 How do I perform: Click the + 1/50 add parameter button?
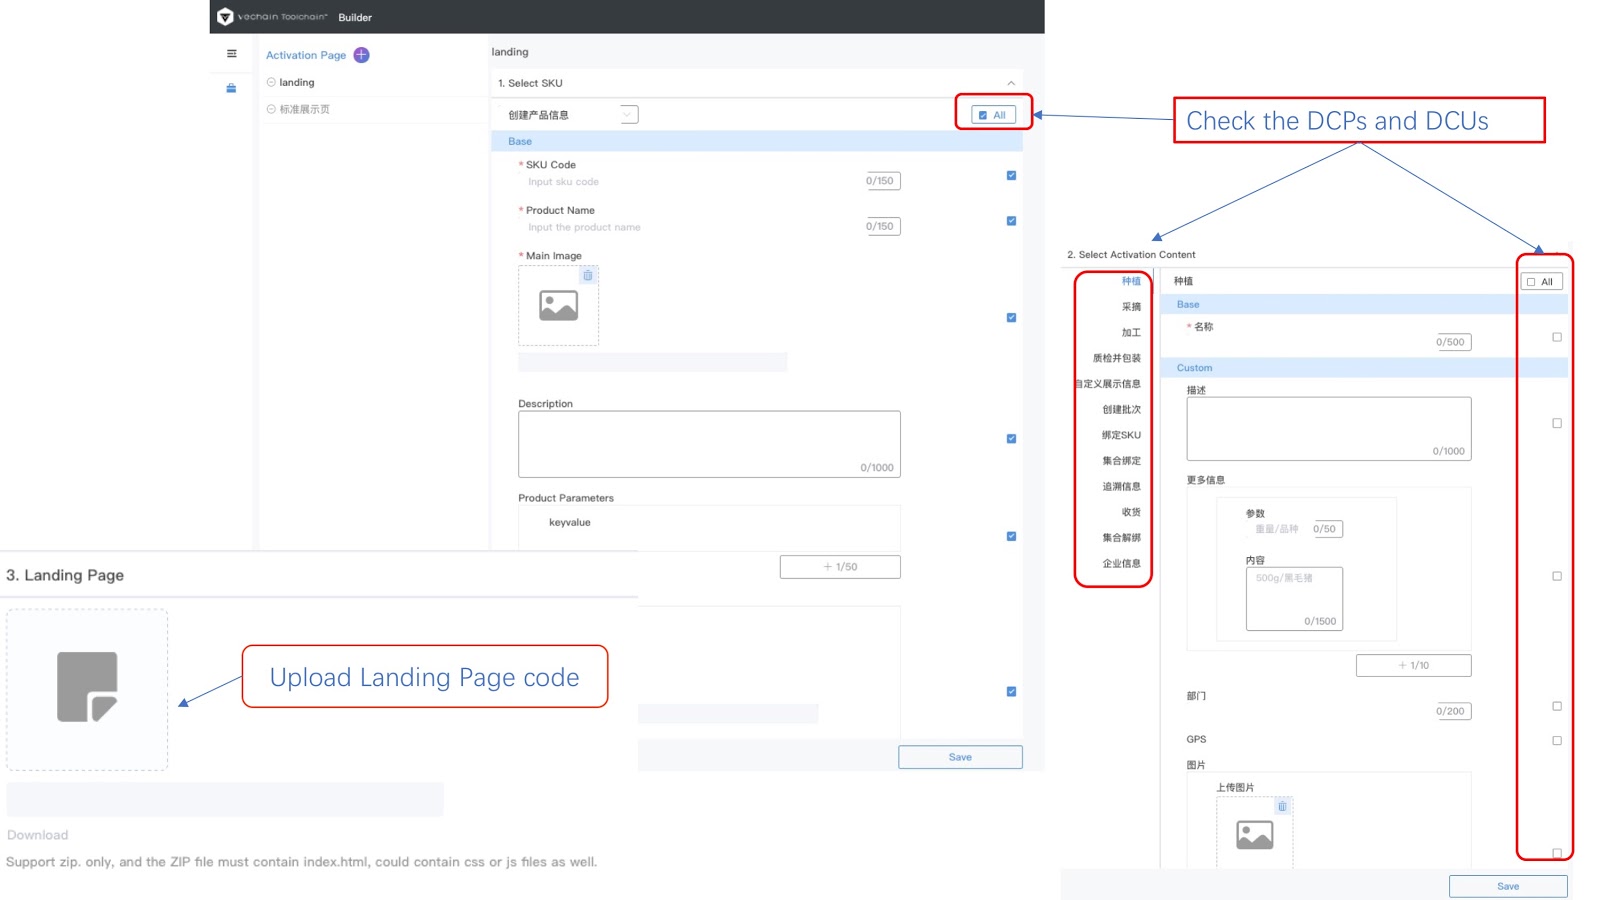(x=840, y=567)
